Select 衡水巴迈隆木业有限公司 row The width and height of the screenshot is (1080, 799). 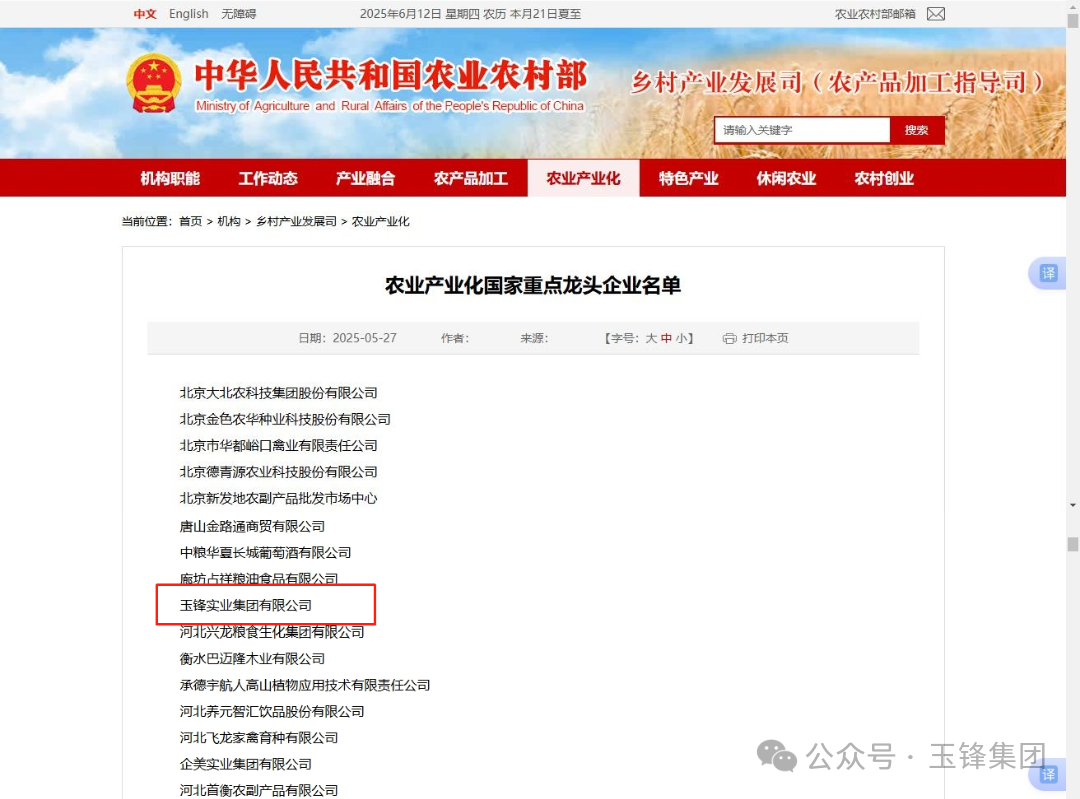coord(252,658)
